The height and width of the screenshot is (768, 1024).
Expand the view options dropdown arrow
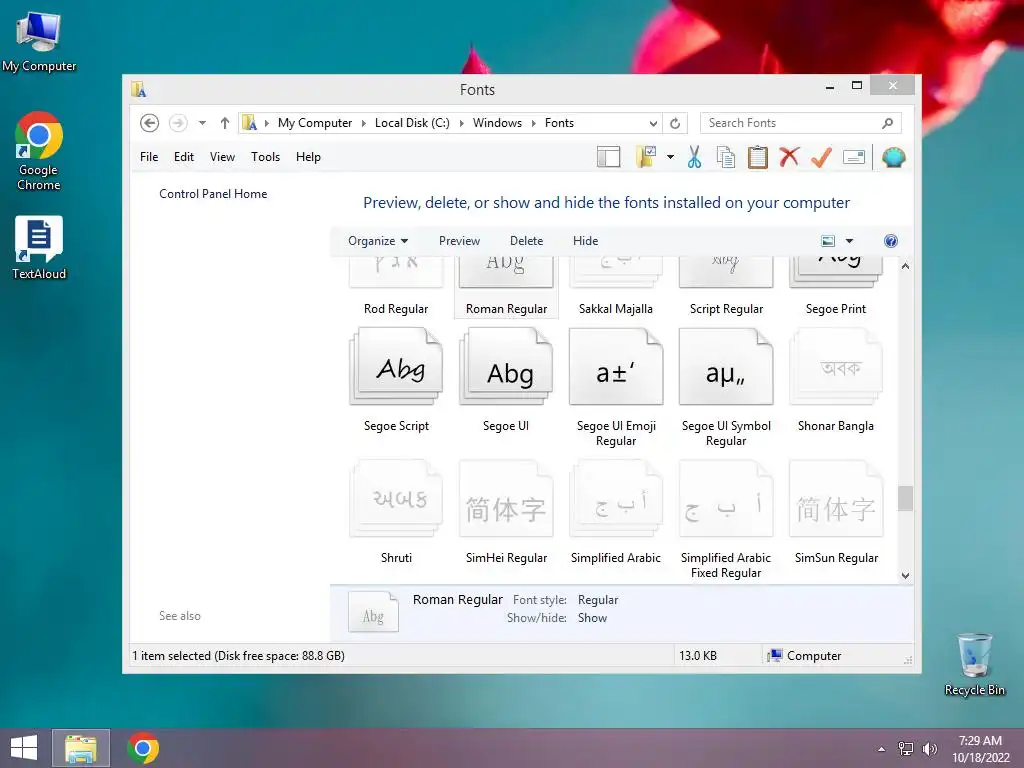[849, 241]
